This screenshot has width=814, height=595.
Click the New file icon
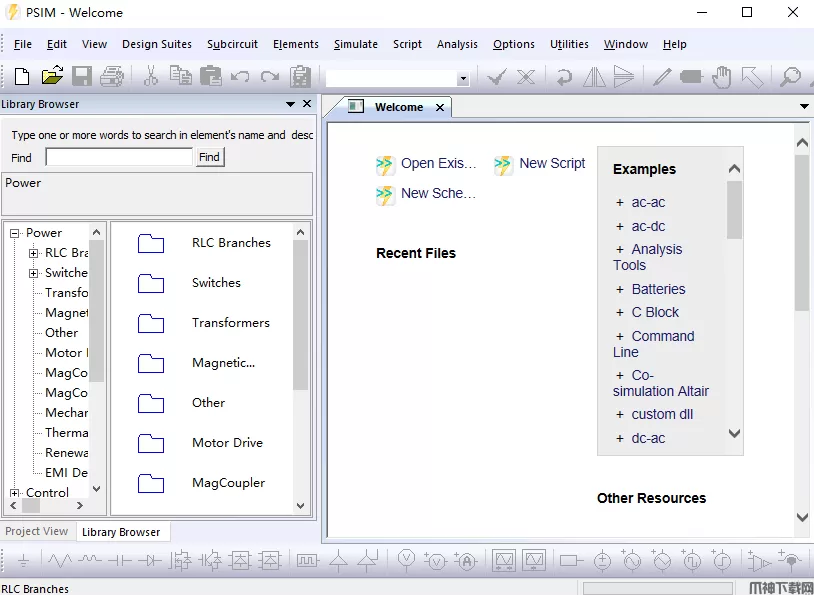23,76
